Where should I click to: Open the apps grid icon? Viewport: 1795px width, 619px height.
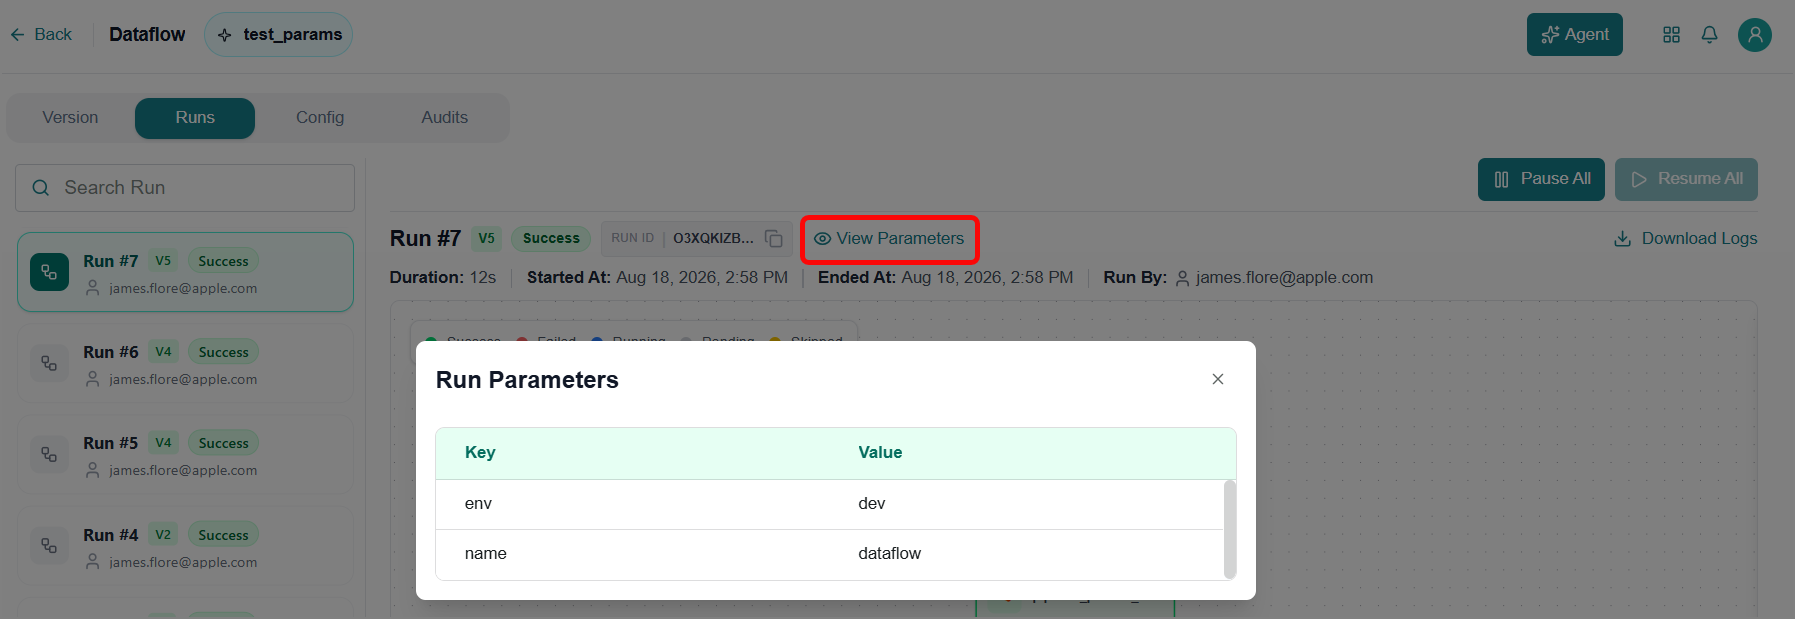point(1671,35)
